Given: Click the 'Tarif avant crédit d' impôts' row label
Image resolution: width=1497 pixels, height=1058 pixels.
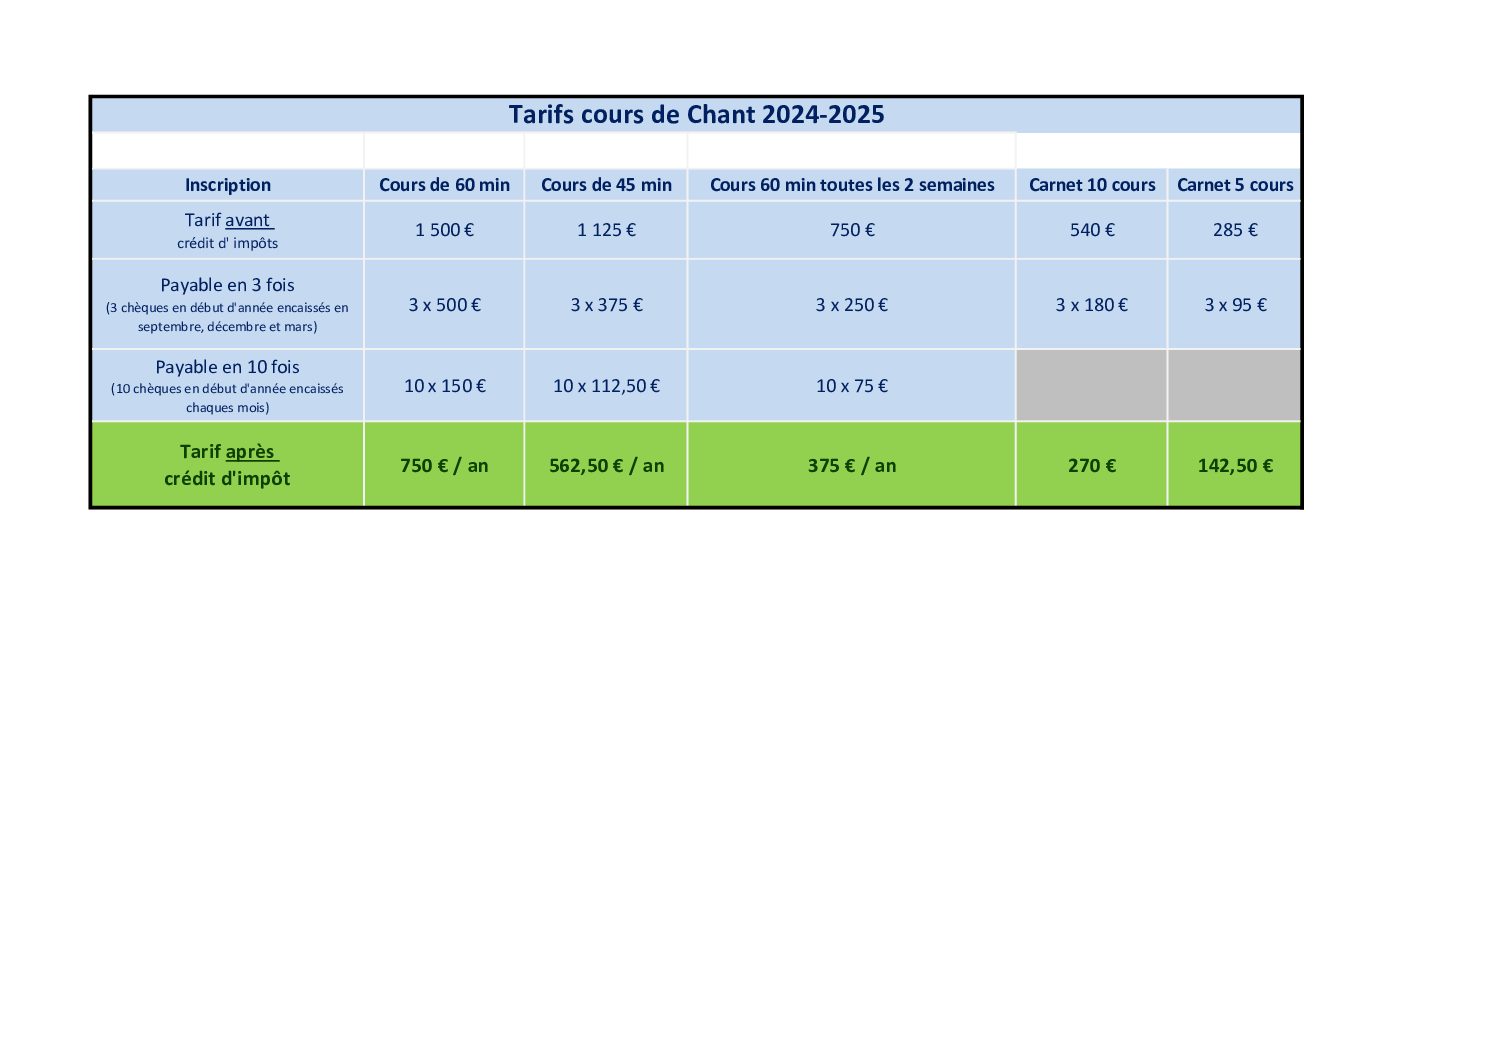Looking at the screenshot, I should [228, 230].
